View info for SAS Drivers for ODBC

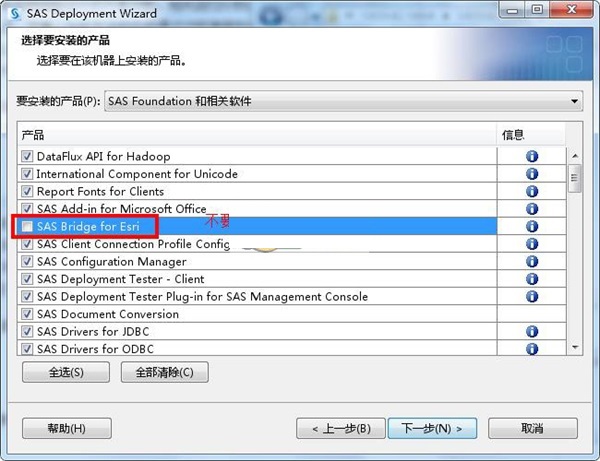click(532, 349)
